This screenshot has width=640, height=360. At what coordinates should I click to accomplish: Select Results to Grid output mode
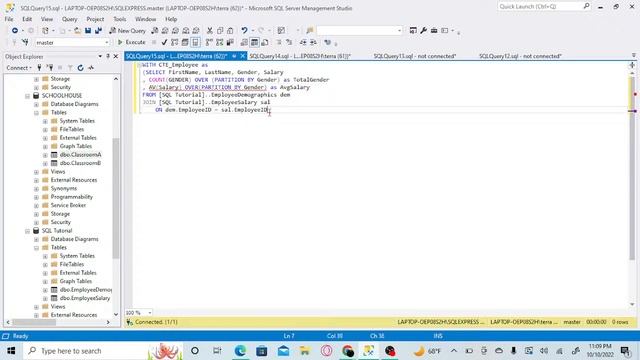254,42
